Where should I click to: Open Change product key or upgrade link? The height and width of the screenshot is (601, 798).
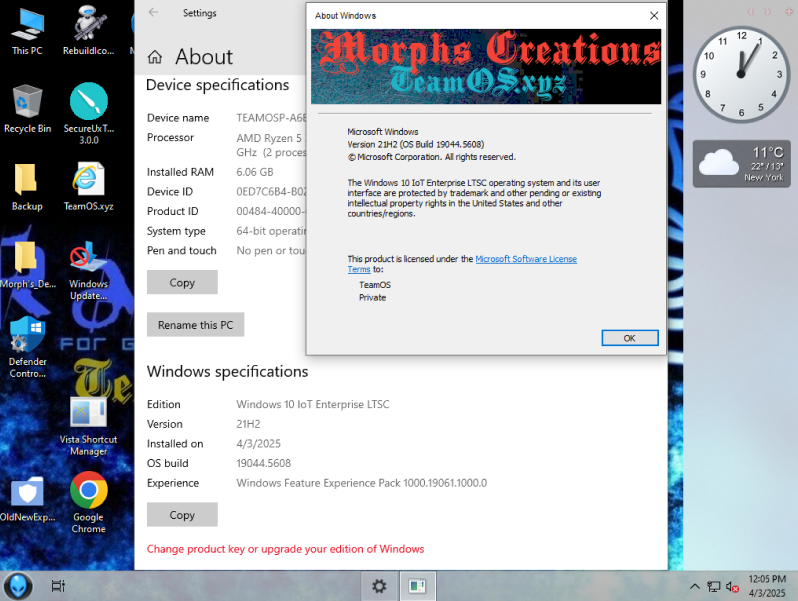[x=286, y=549]
